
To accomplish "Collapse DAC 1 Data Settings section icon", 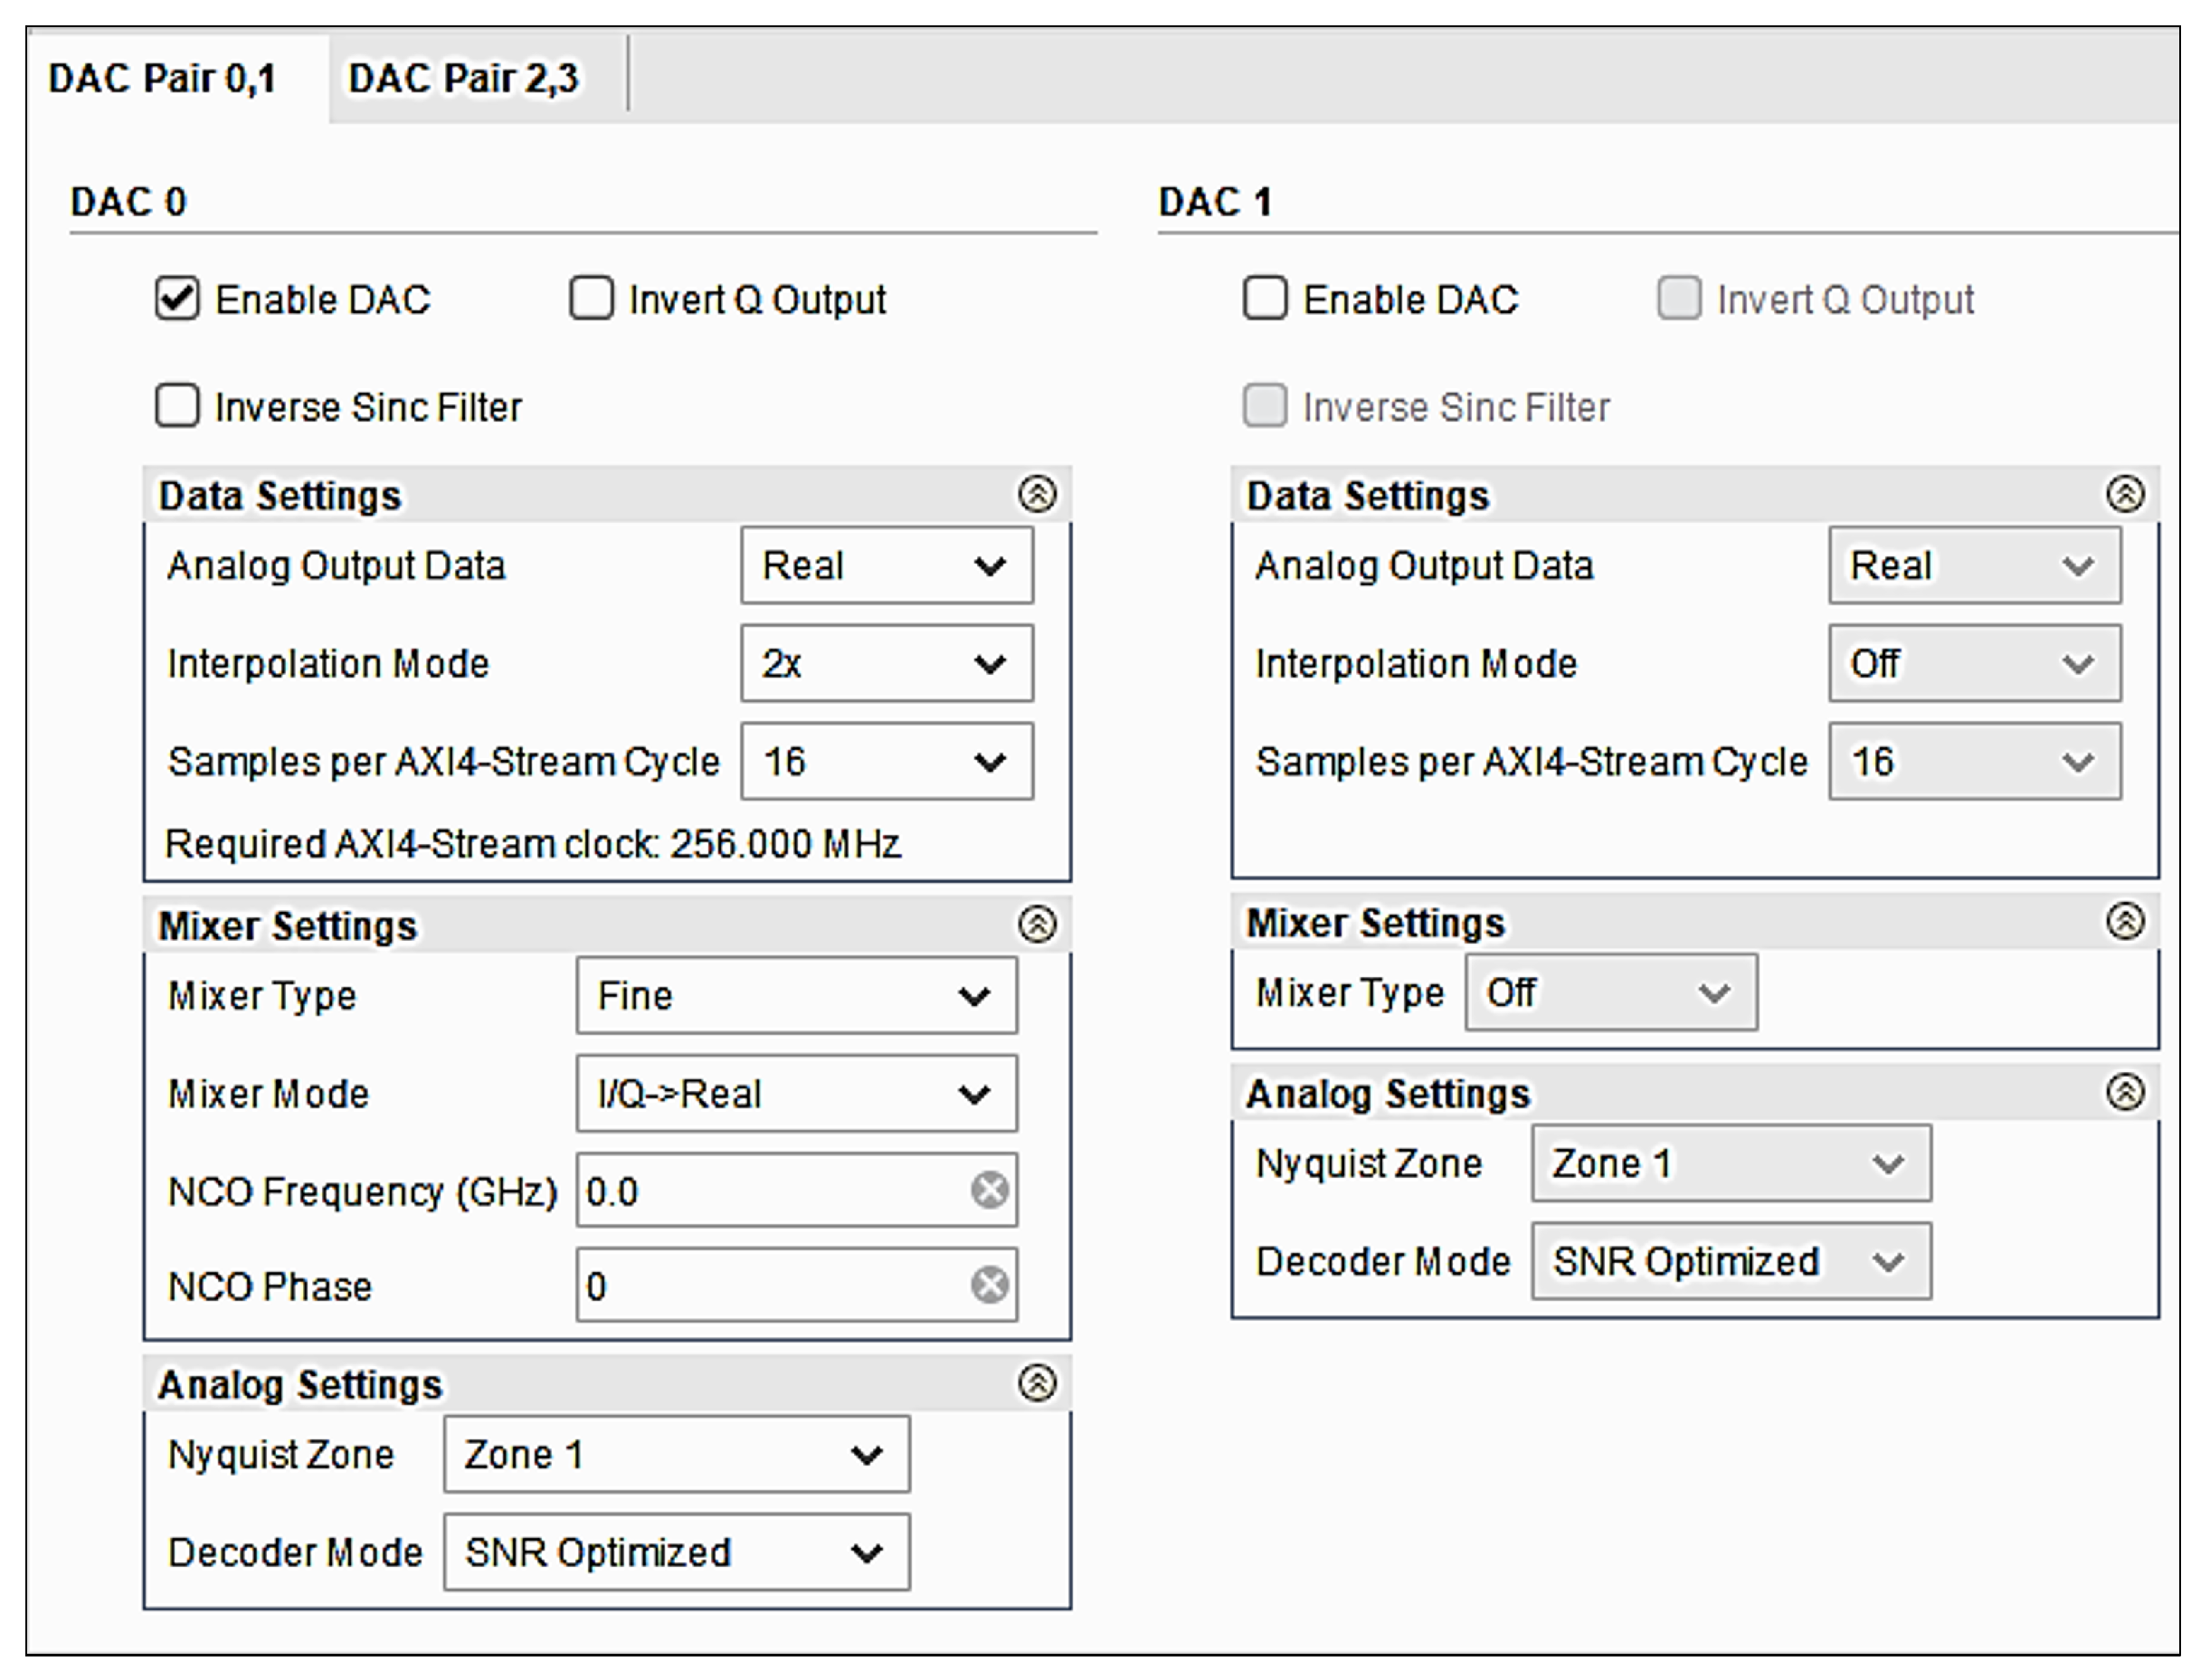I will pyautogui.click(x=2124, y=494).
